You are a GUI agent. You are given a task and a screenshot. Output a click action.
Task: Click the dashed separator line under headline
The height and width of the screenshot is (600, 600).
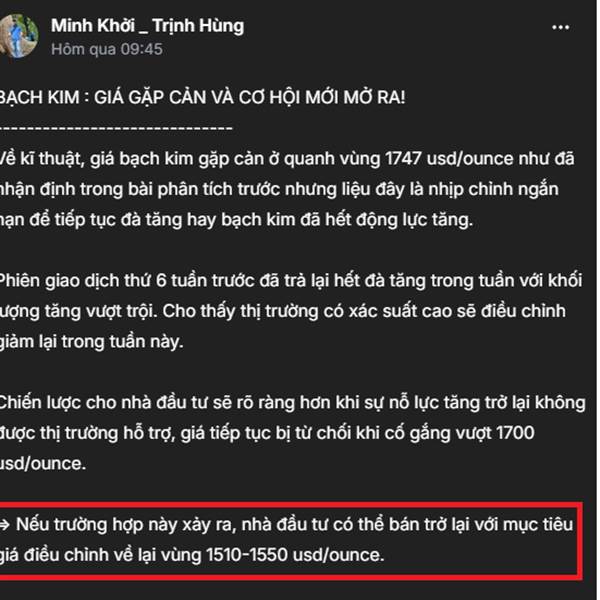(x=116, y=127)
